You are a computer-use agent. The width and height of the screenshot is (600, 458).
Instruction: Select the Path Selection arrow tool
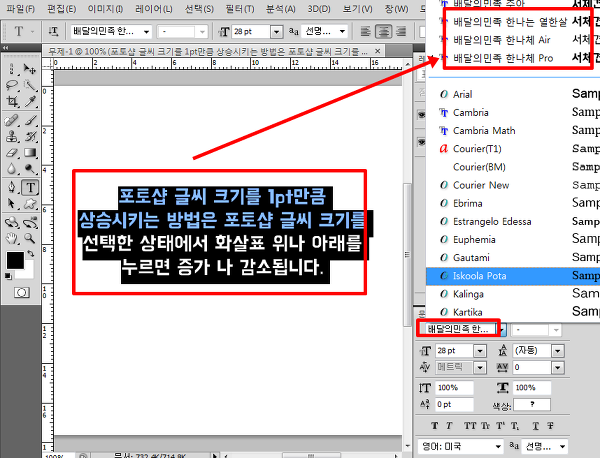tap(12, 203)
